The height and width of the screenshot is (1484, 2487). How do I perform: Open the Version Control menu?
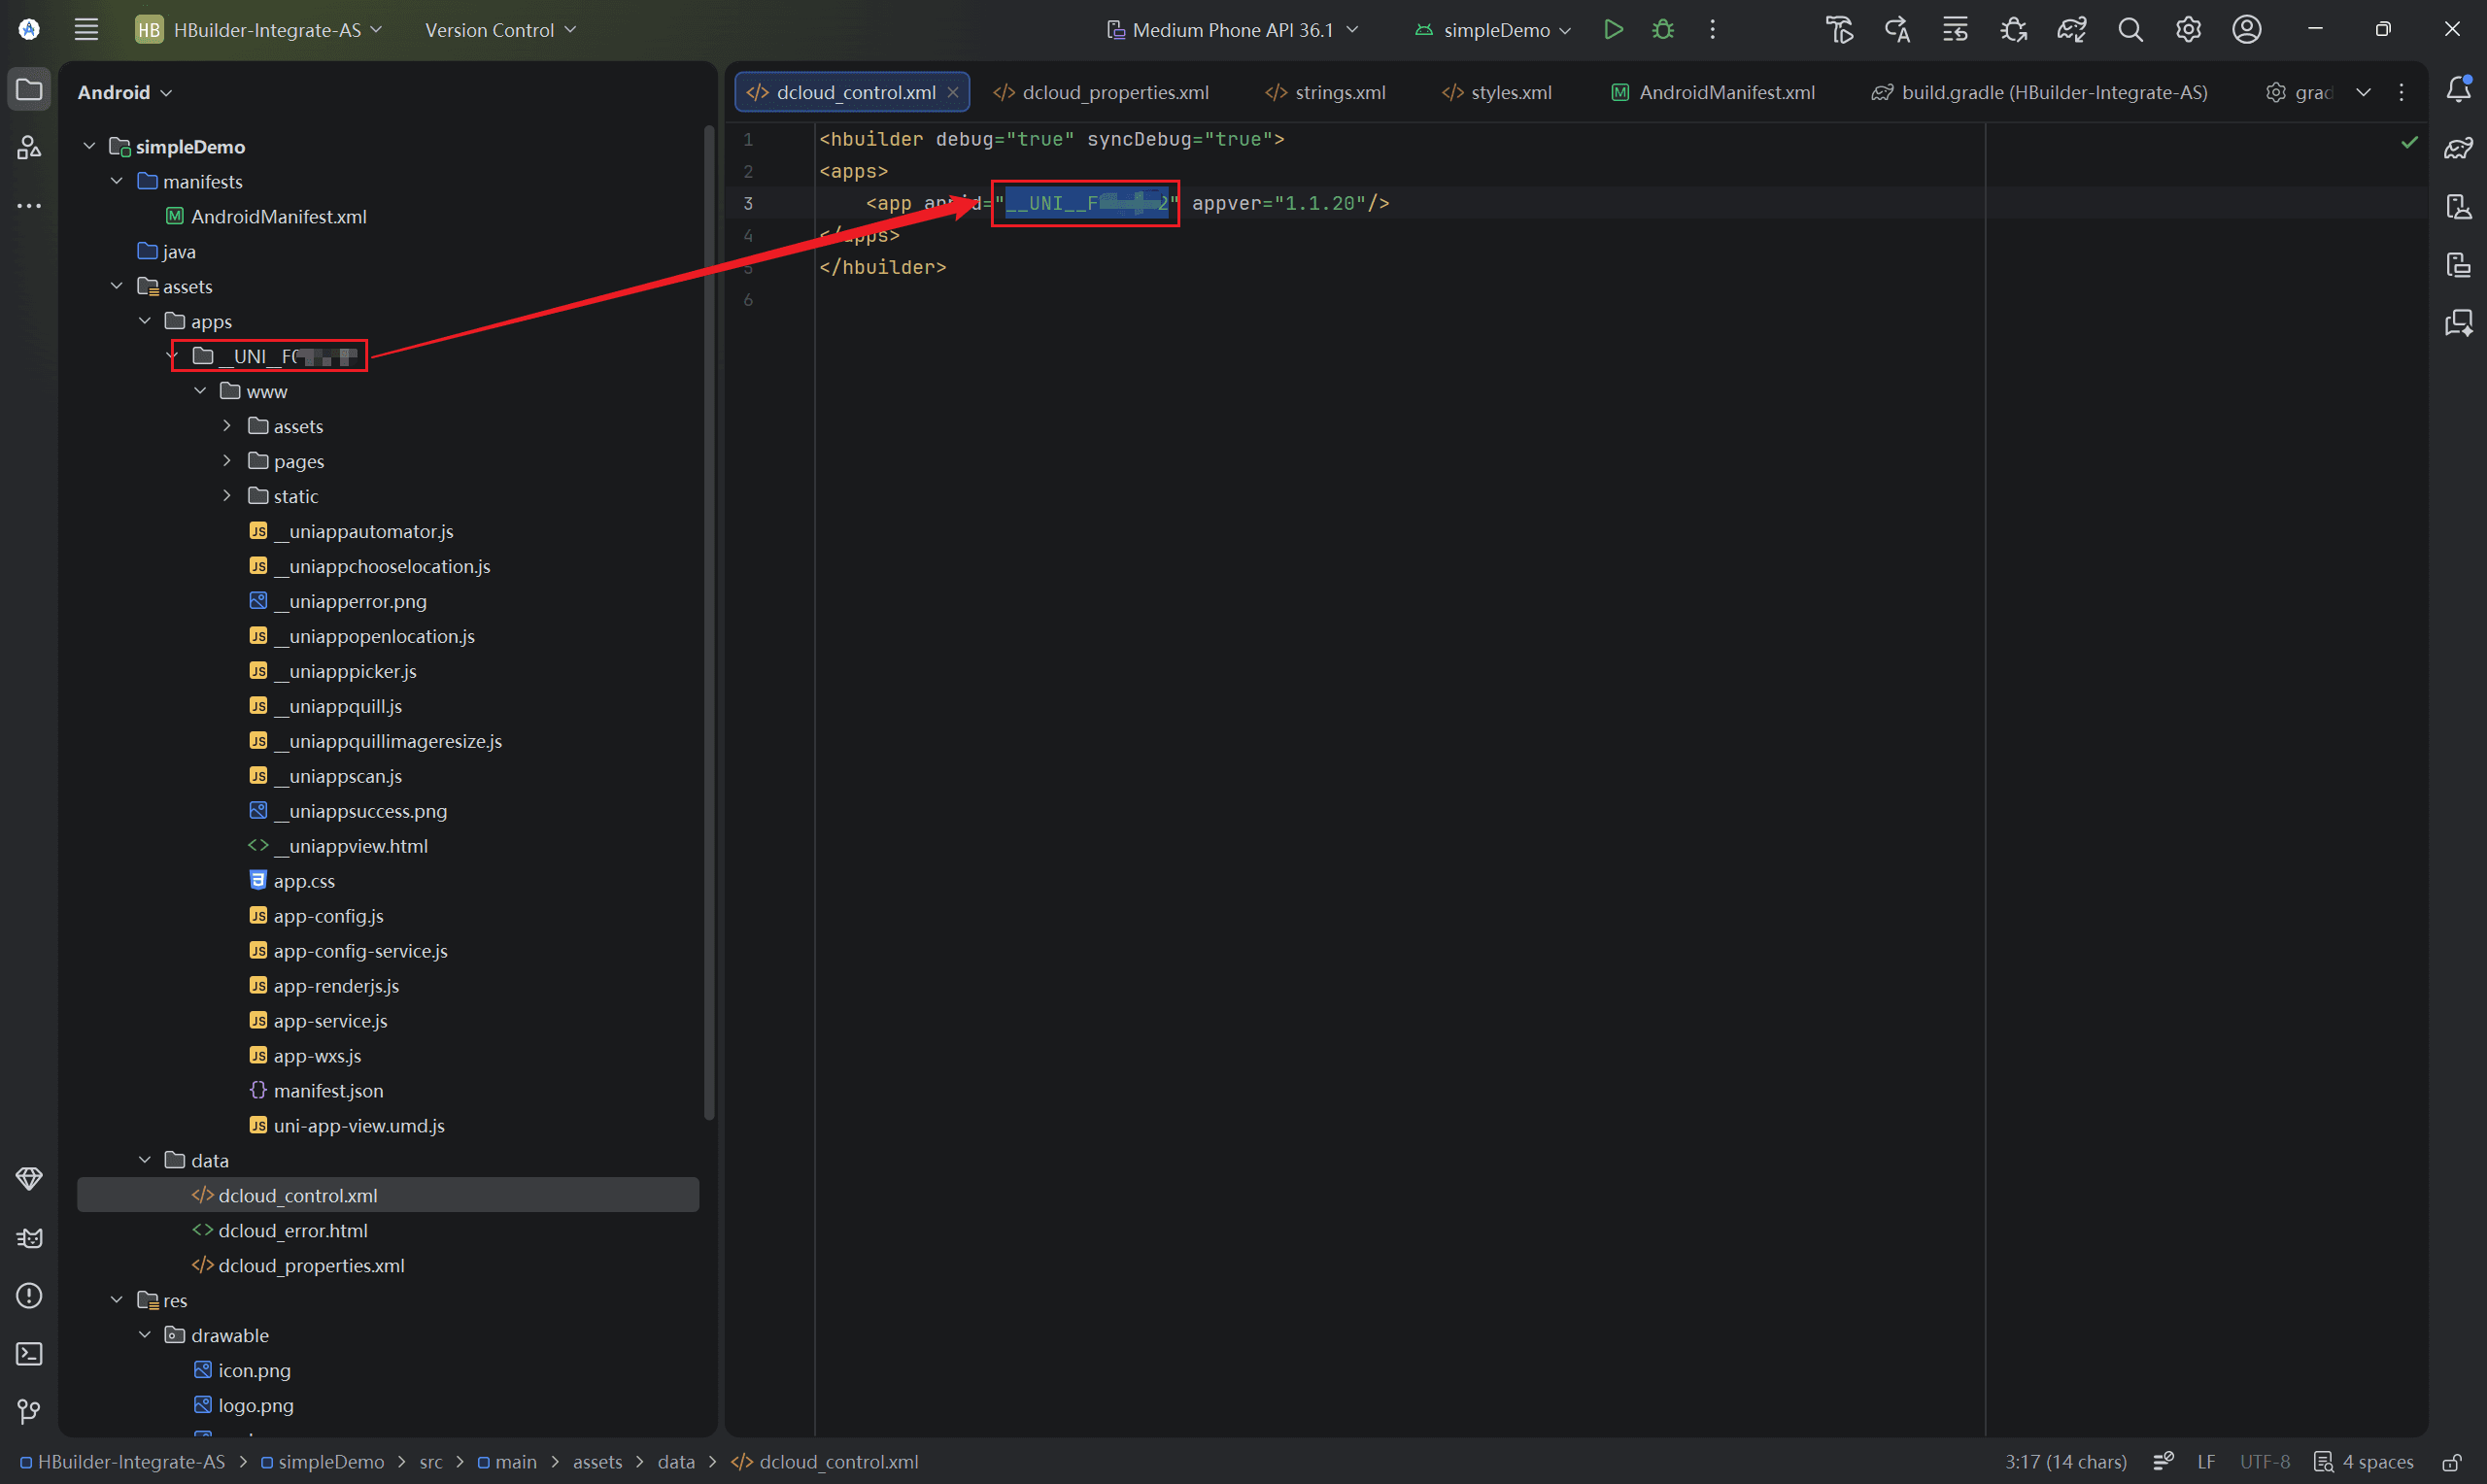pos(500,30)
